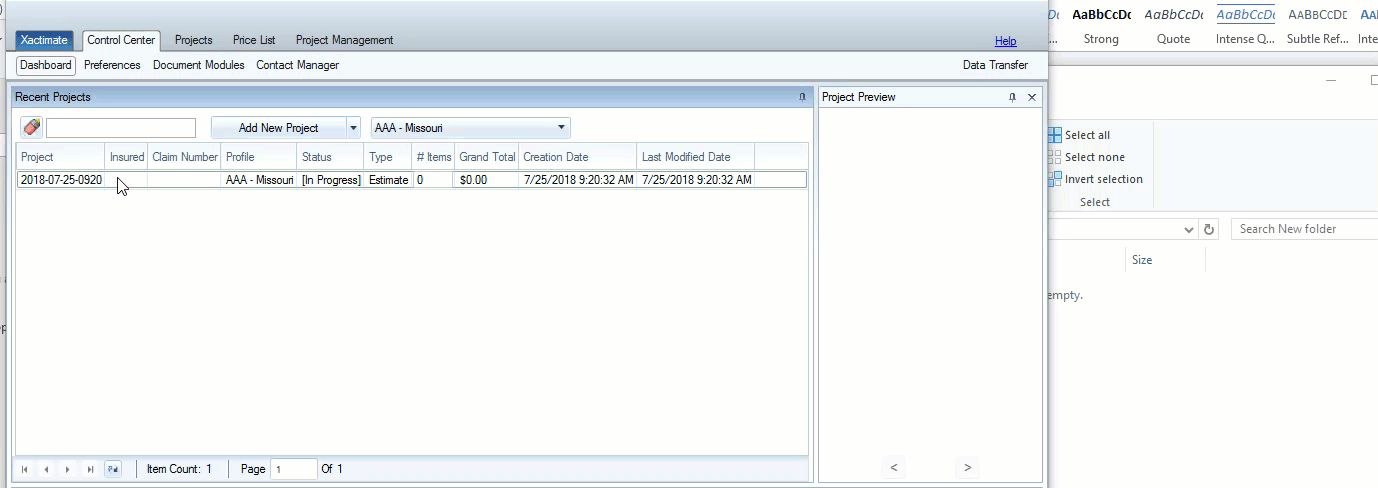Close the Project Preview panel
Image resolution: width=1378 pixels, height=488 pixels.
(1032, 97)
